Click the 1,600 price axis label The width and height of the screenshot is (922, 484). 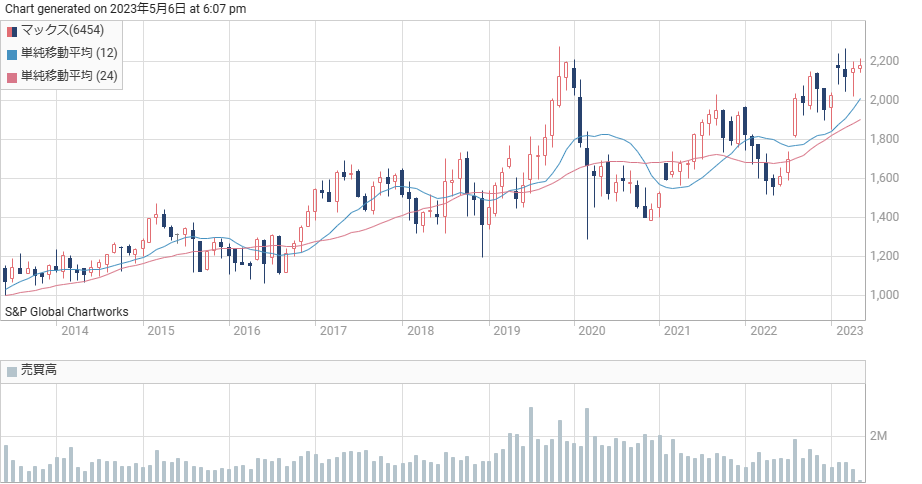tap(884, 178)
